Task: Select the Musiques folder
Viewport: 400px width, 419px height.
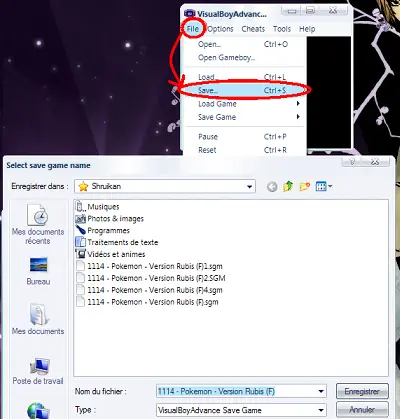Action: 98,207
